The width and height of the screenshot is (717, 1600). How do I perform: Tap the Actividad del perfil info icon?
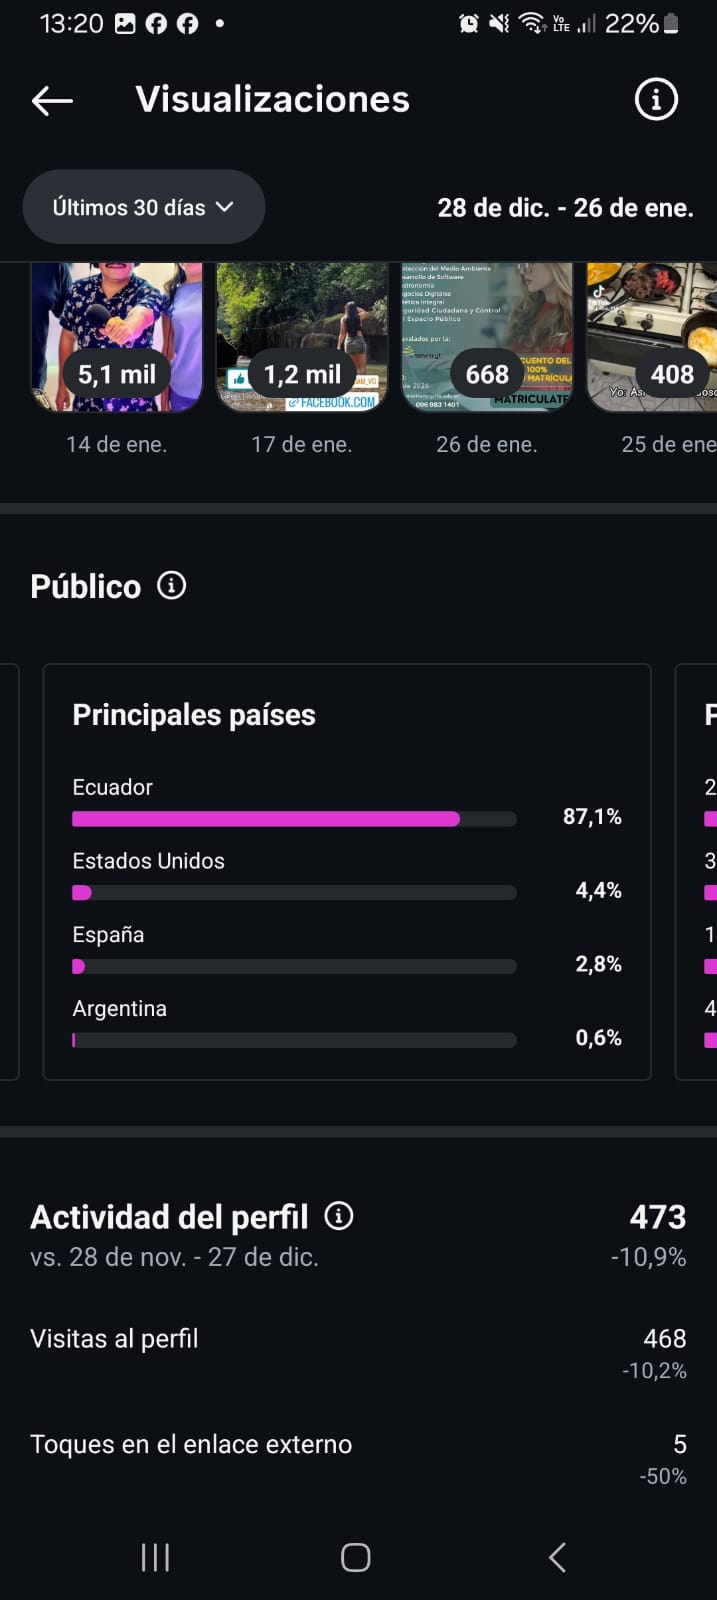[x=339, y=1216]
